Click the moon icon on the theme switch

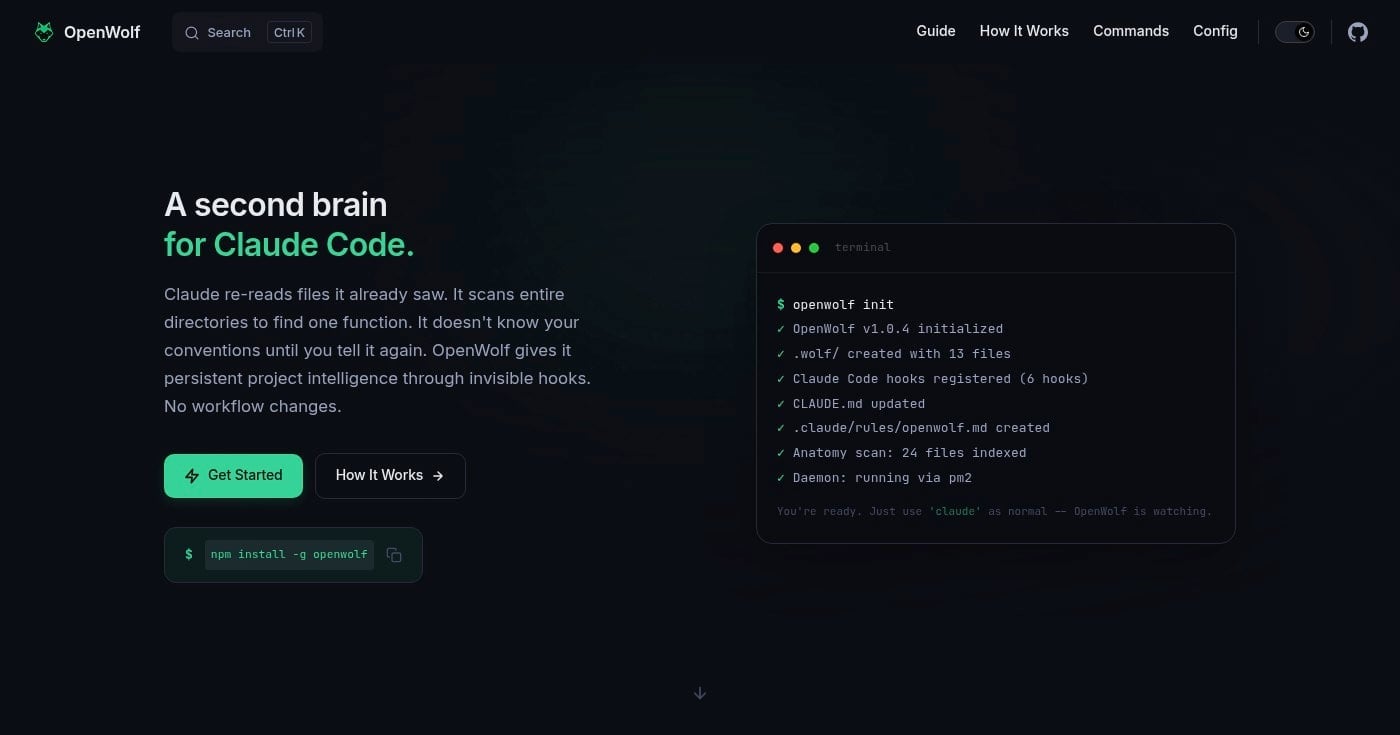(x=1303, y=31)
